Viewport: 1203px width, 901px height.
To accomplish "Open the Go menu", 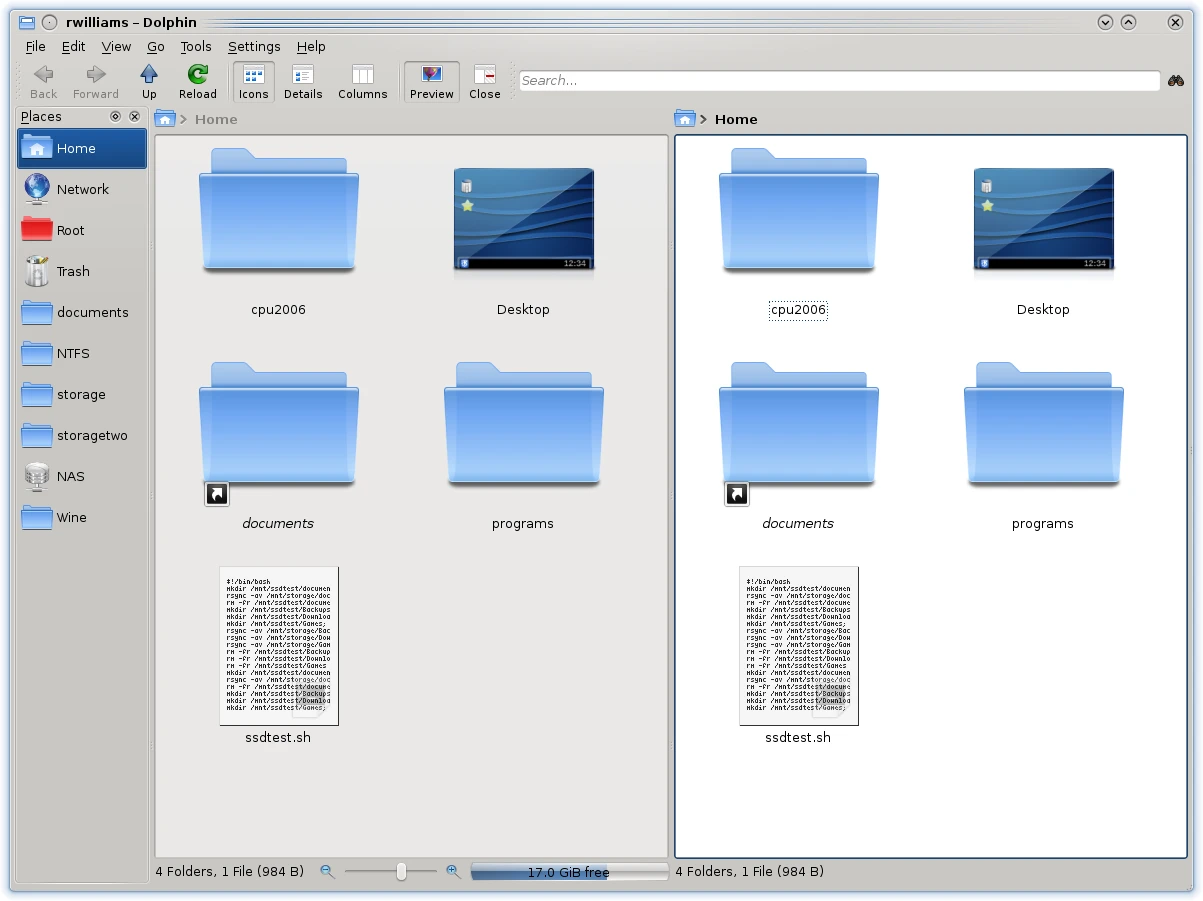I will [155, 46].
